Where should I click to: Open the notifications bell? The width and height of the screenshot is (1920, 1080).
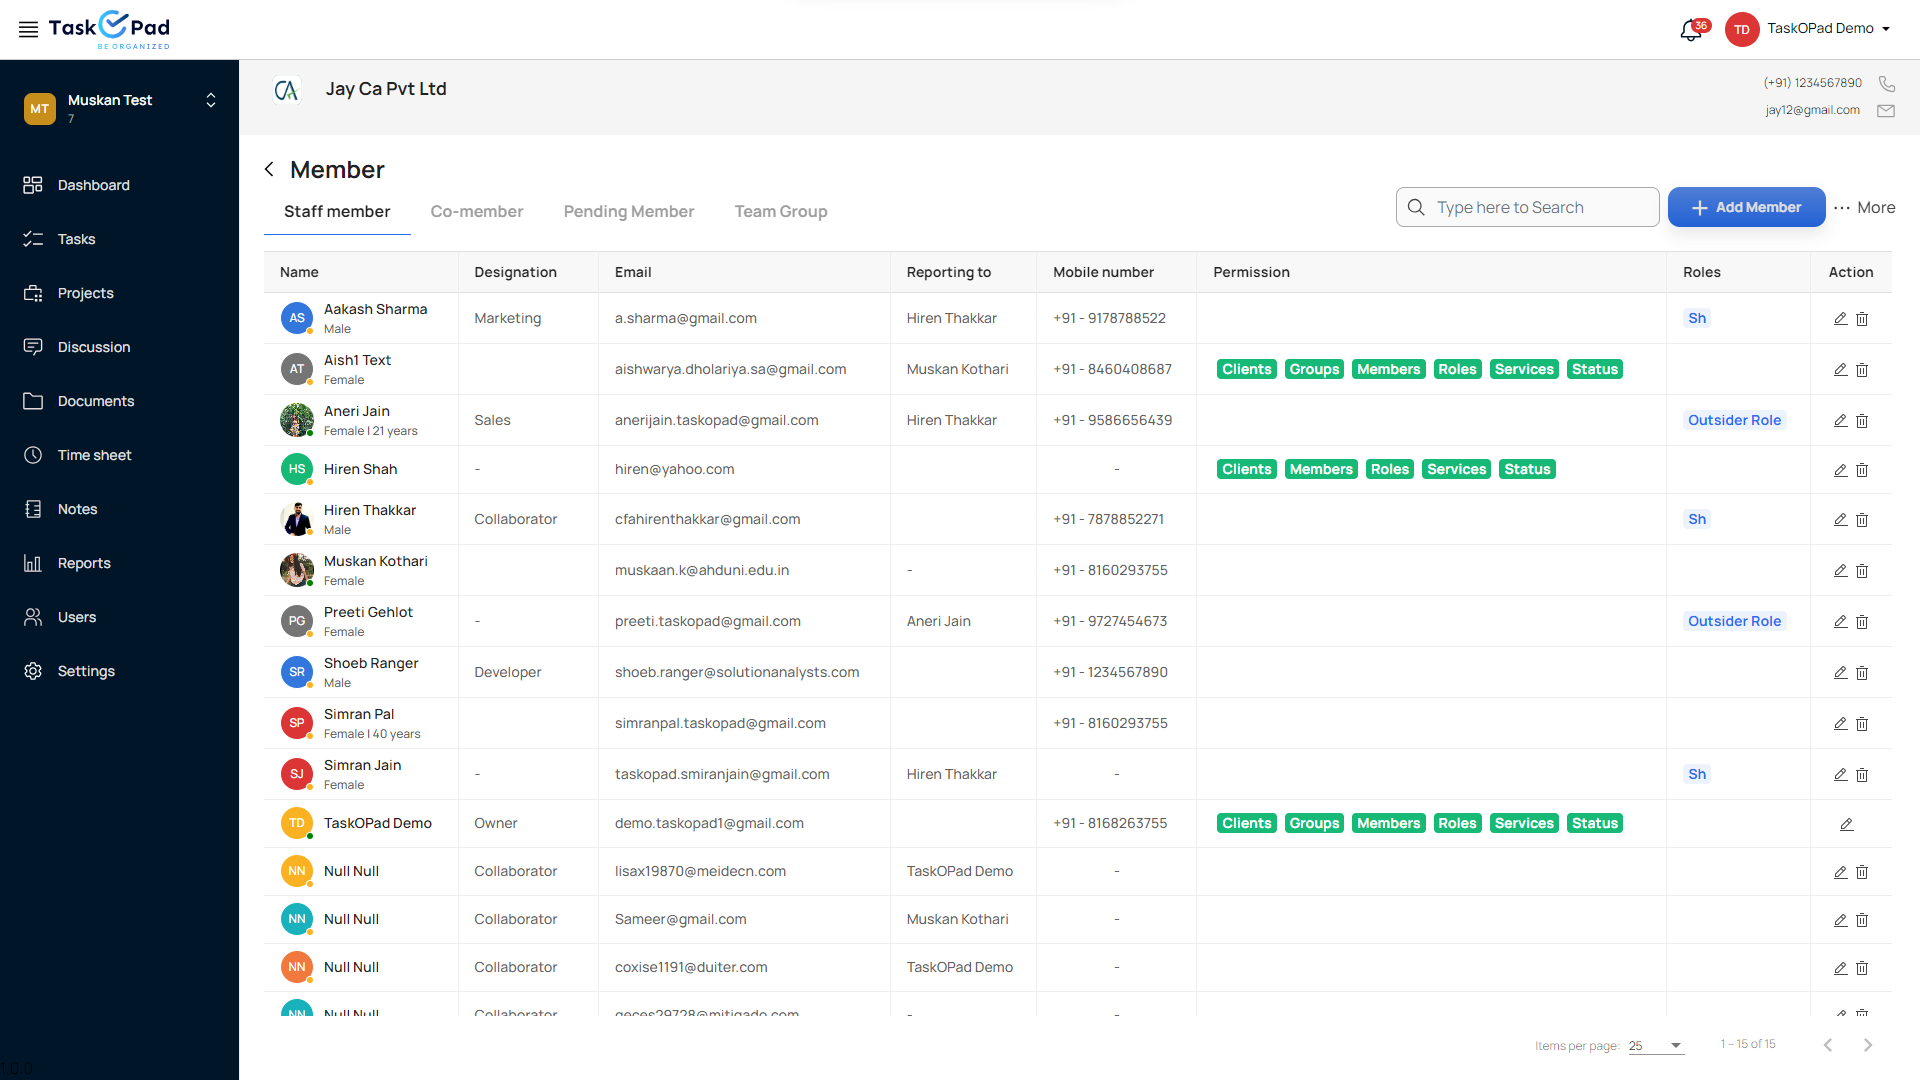pyautogui.click(x=1690, y=30)
